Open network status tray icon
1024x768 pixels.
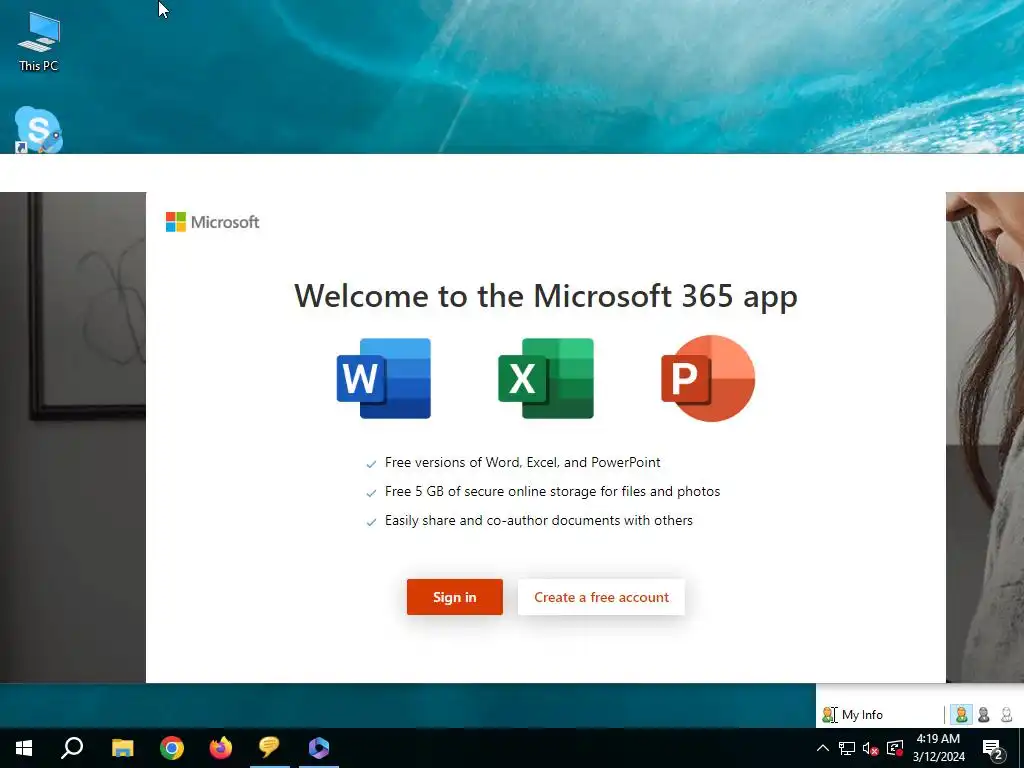[847, 748]
